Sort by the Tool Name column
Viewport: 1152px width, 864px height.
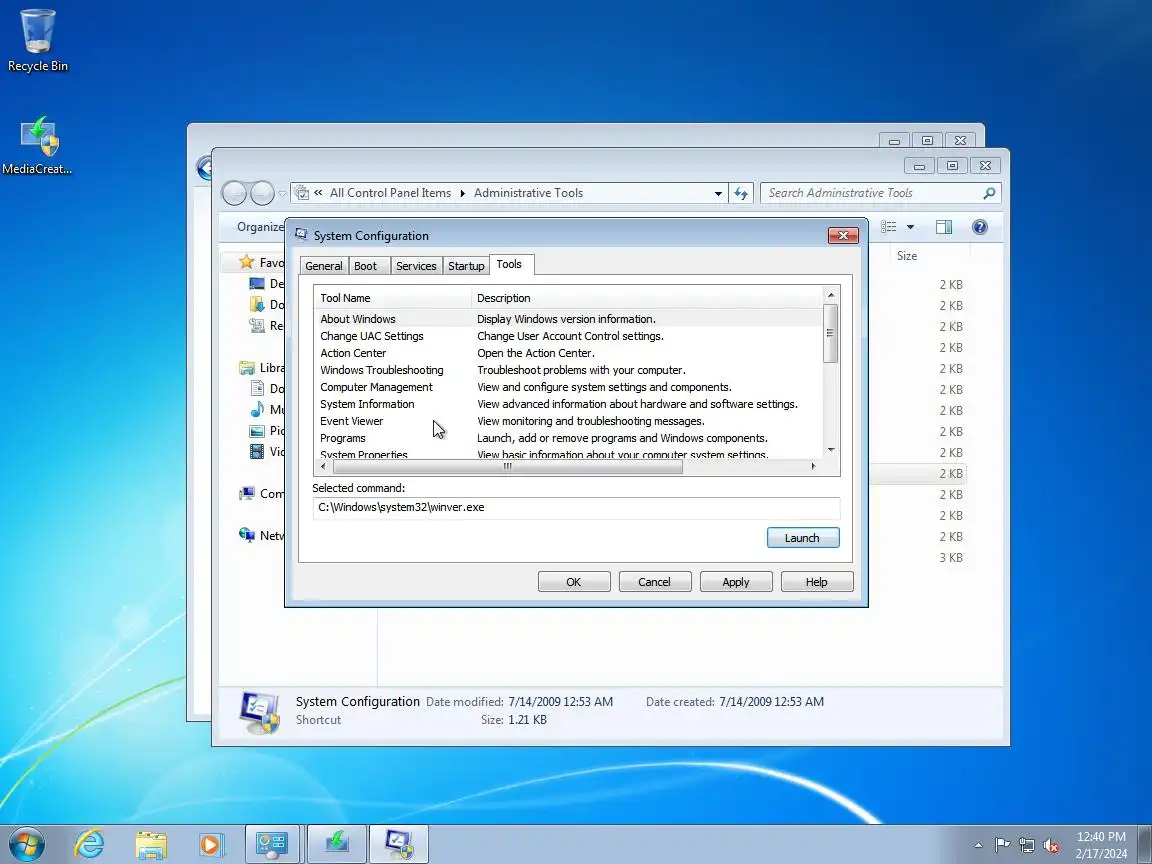393,298
